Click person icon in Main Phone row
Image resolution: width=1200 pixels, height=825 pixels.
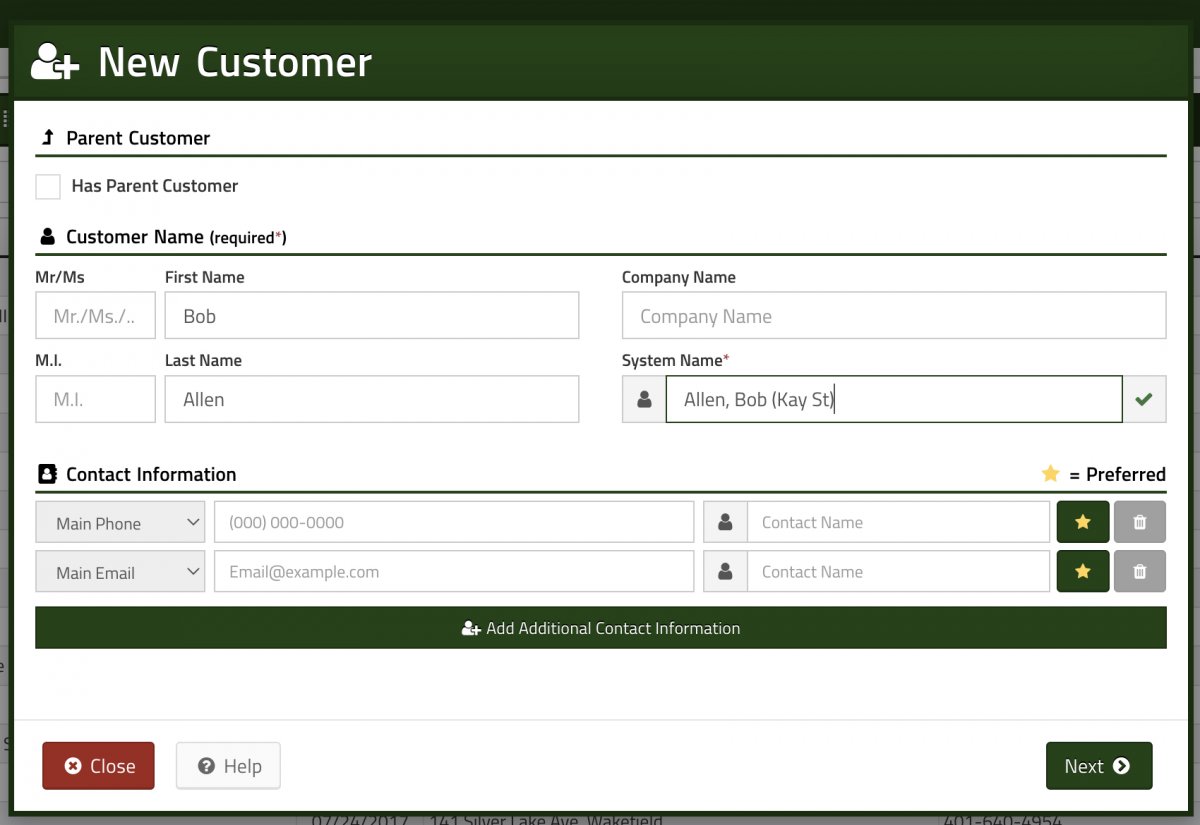[726, 522]
